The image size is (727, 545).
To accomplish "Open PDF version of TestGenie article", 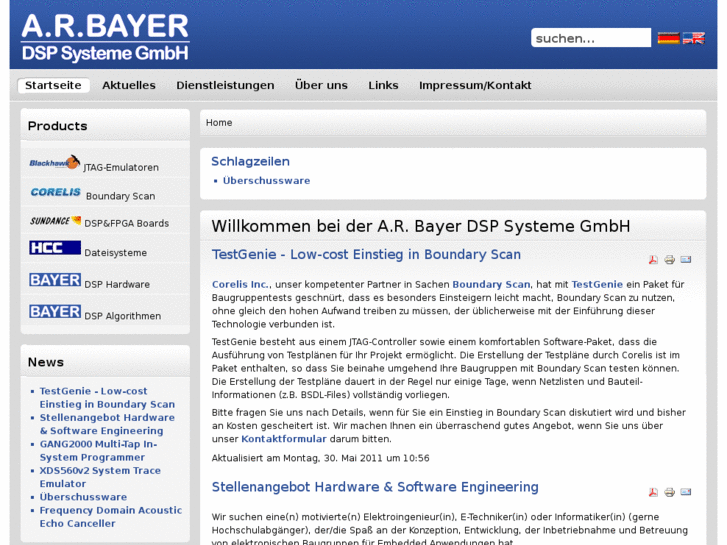I will [x=653, y=260].
